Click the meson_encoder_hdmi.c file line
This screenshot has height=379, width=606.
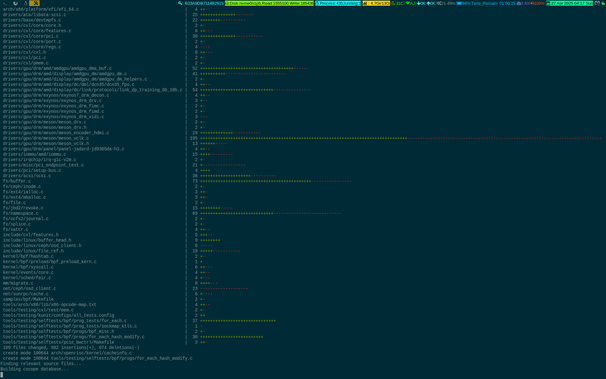tap(56, 133)
